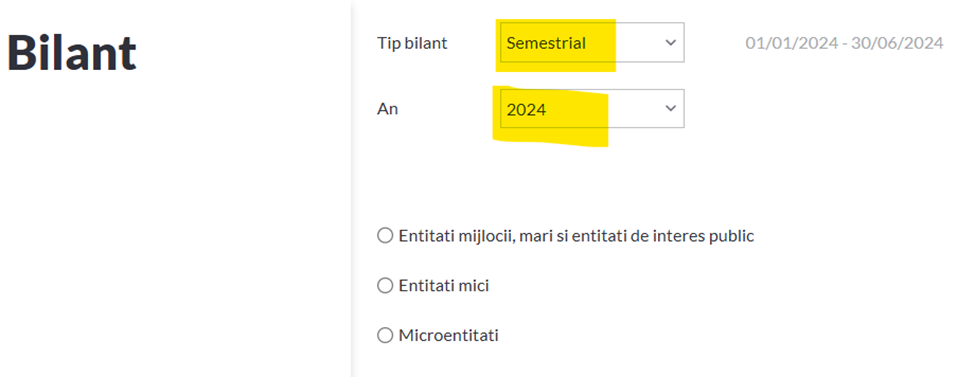Screen dimensions: 975x377
Task: Open the Tip bilant dropdown
Action: pyautogui.click(x=592, y=42)
